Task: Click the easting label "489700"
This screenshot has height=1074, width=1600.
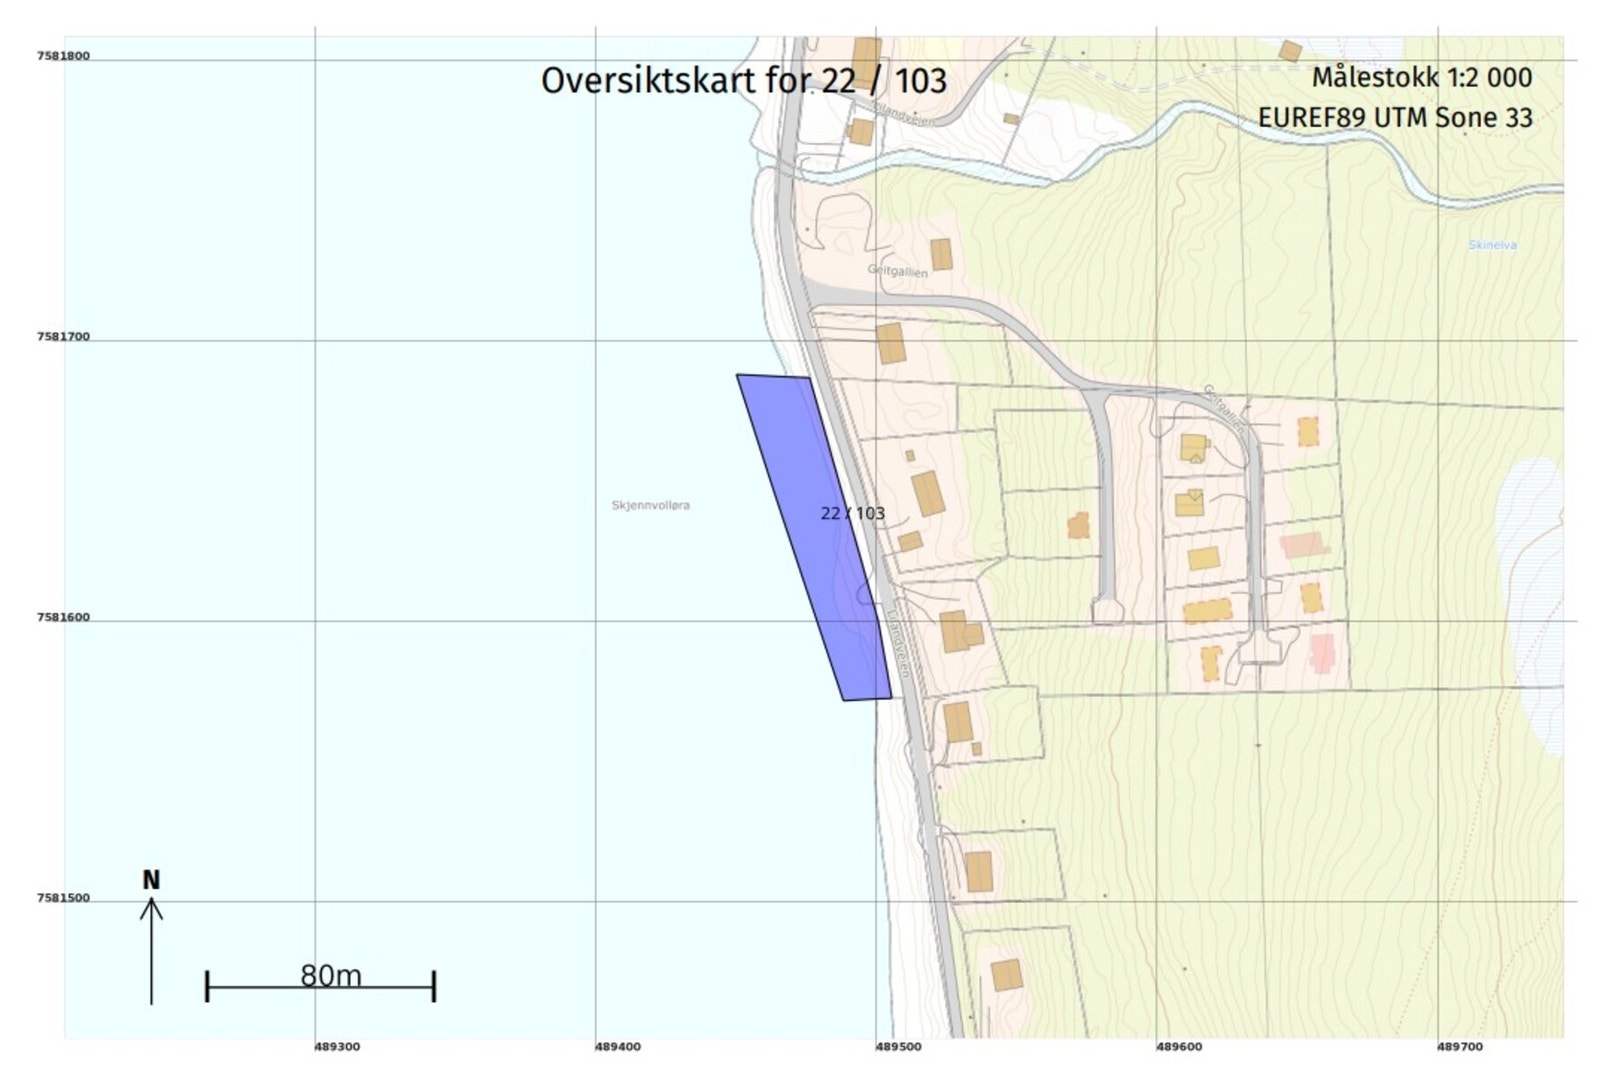Action: pos(1460,1047)
